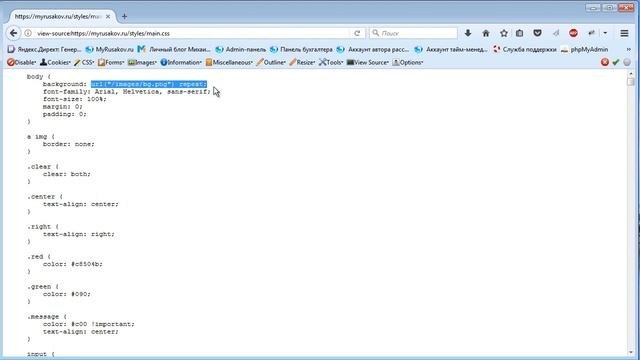The height and width of the screenshot is (360, 640).
Task: Open the Forms menu
Action: (111, 62)
